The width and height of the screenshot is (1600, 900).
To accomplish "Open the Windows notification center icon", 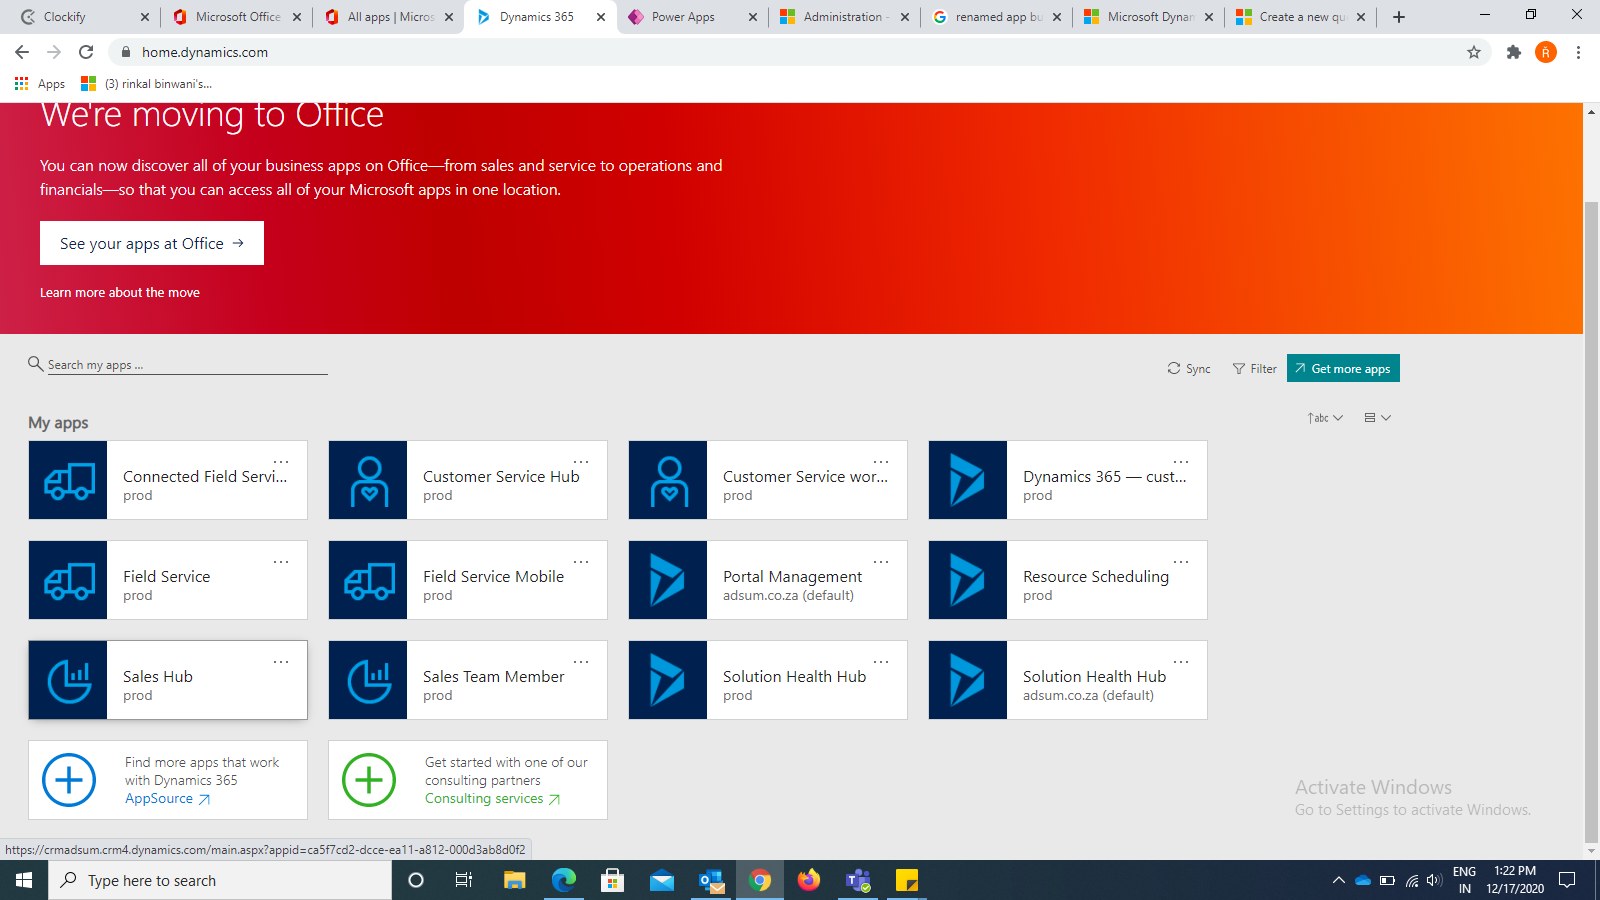I will (1567, 880).
